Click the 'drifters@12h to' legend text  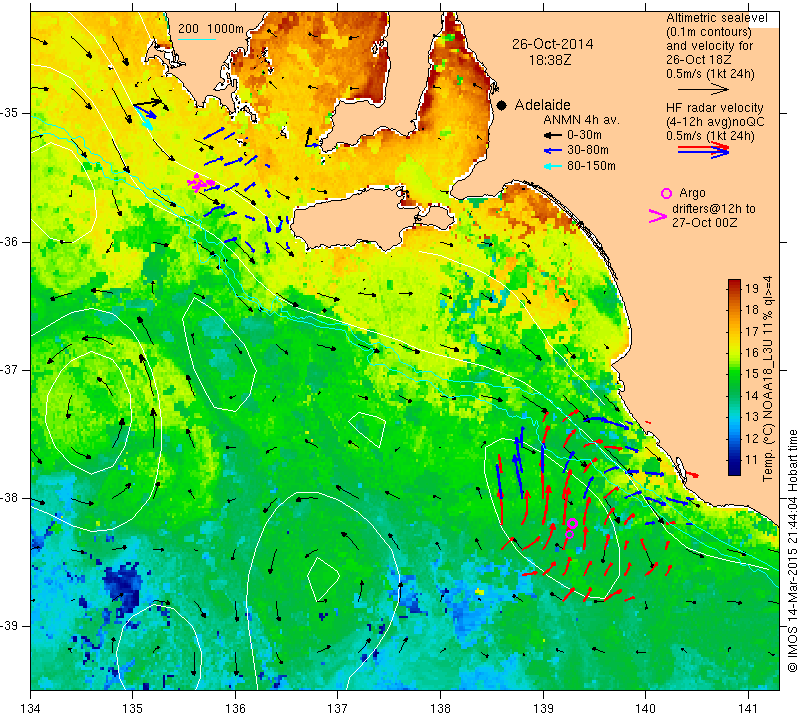point(714,209)
